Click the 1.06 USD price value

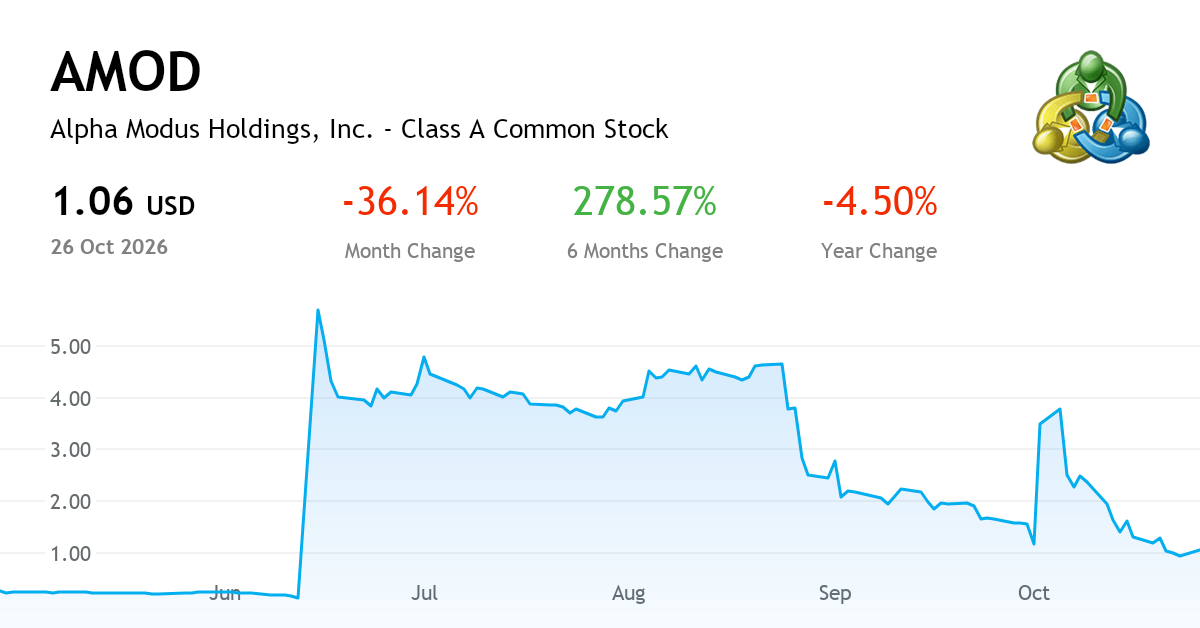[123, 203]
